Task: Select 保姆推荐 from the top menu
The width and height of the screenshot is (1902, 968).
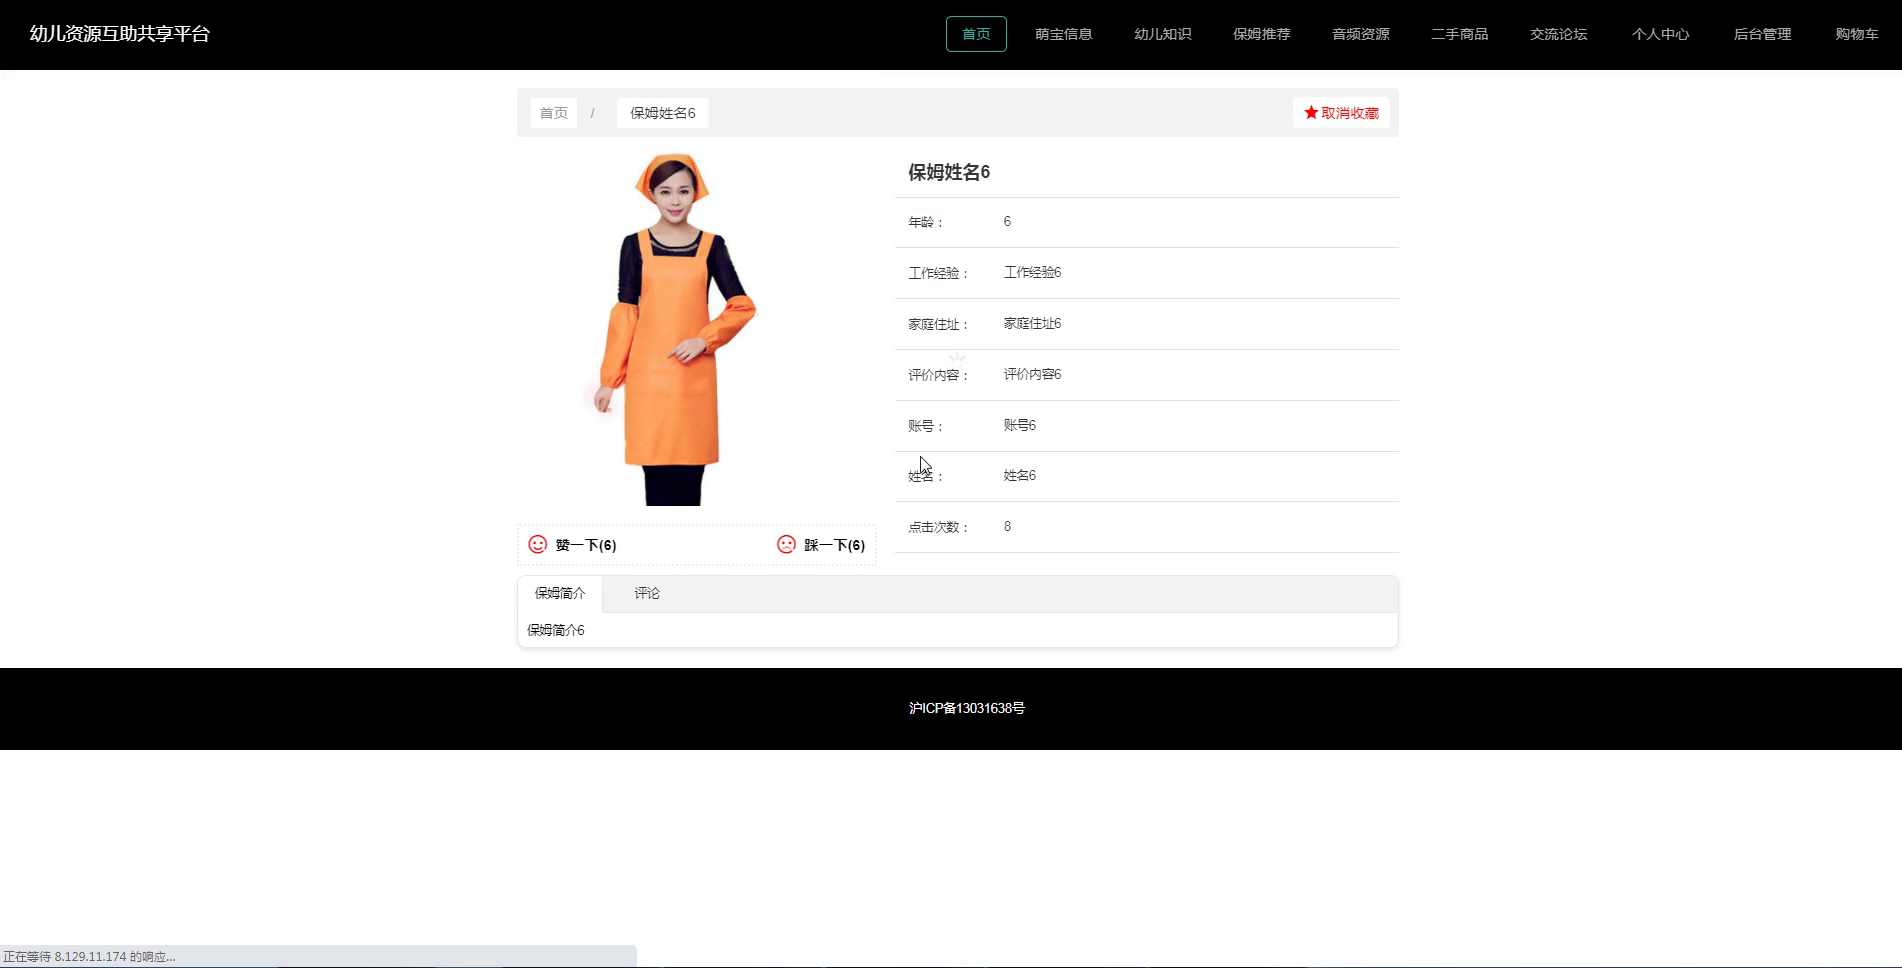Action: [x=1262, y=34]
